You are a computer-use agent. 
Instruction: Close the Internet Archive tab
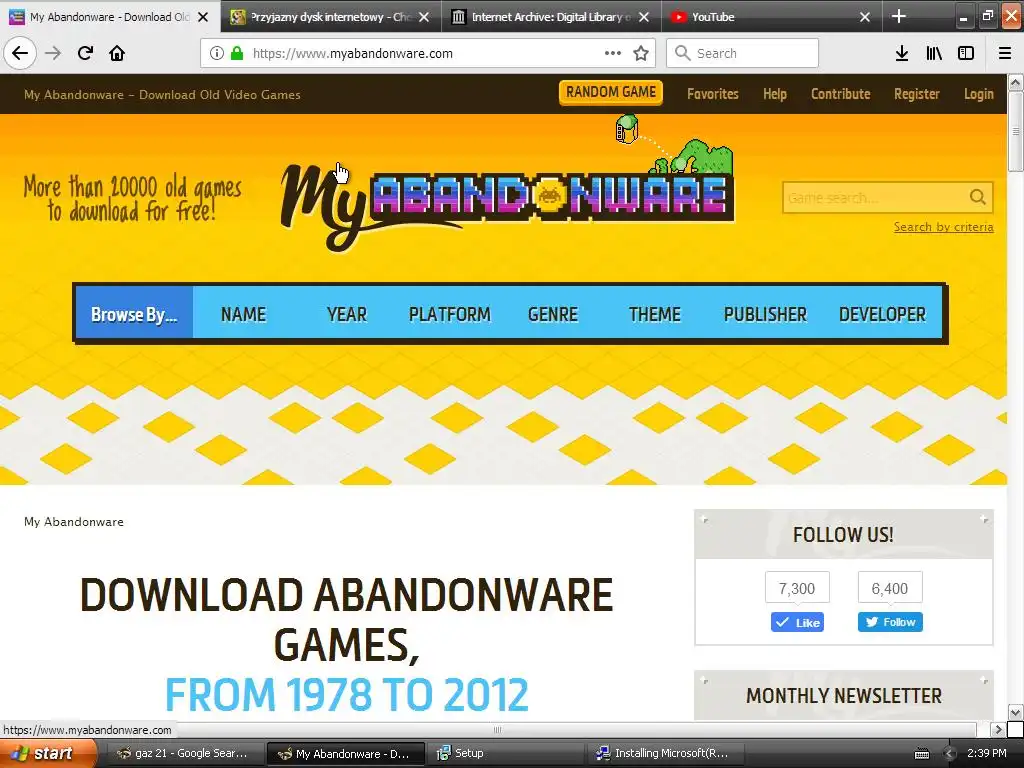click(x=644, y=17)
